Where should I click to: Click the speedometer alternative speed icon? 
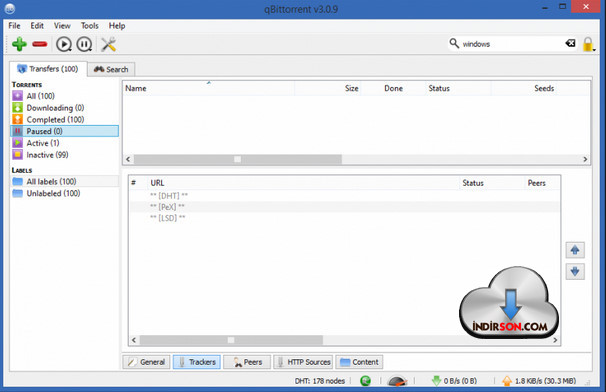397,381
